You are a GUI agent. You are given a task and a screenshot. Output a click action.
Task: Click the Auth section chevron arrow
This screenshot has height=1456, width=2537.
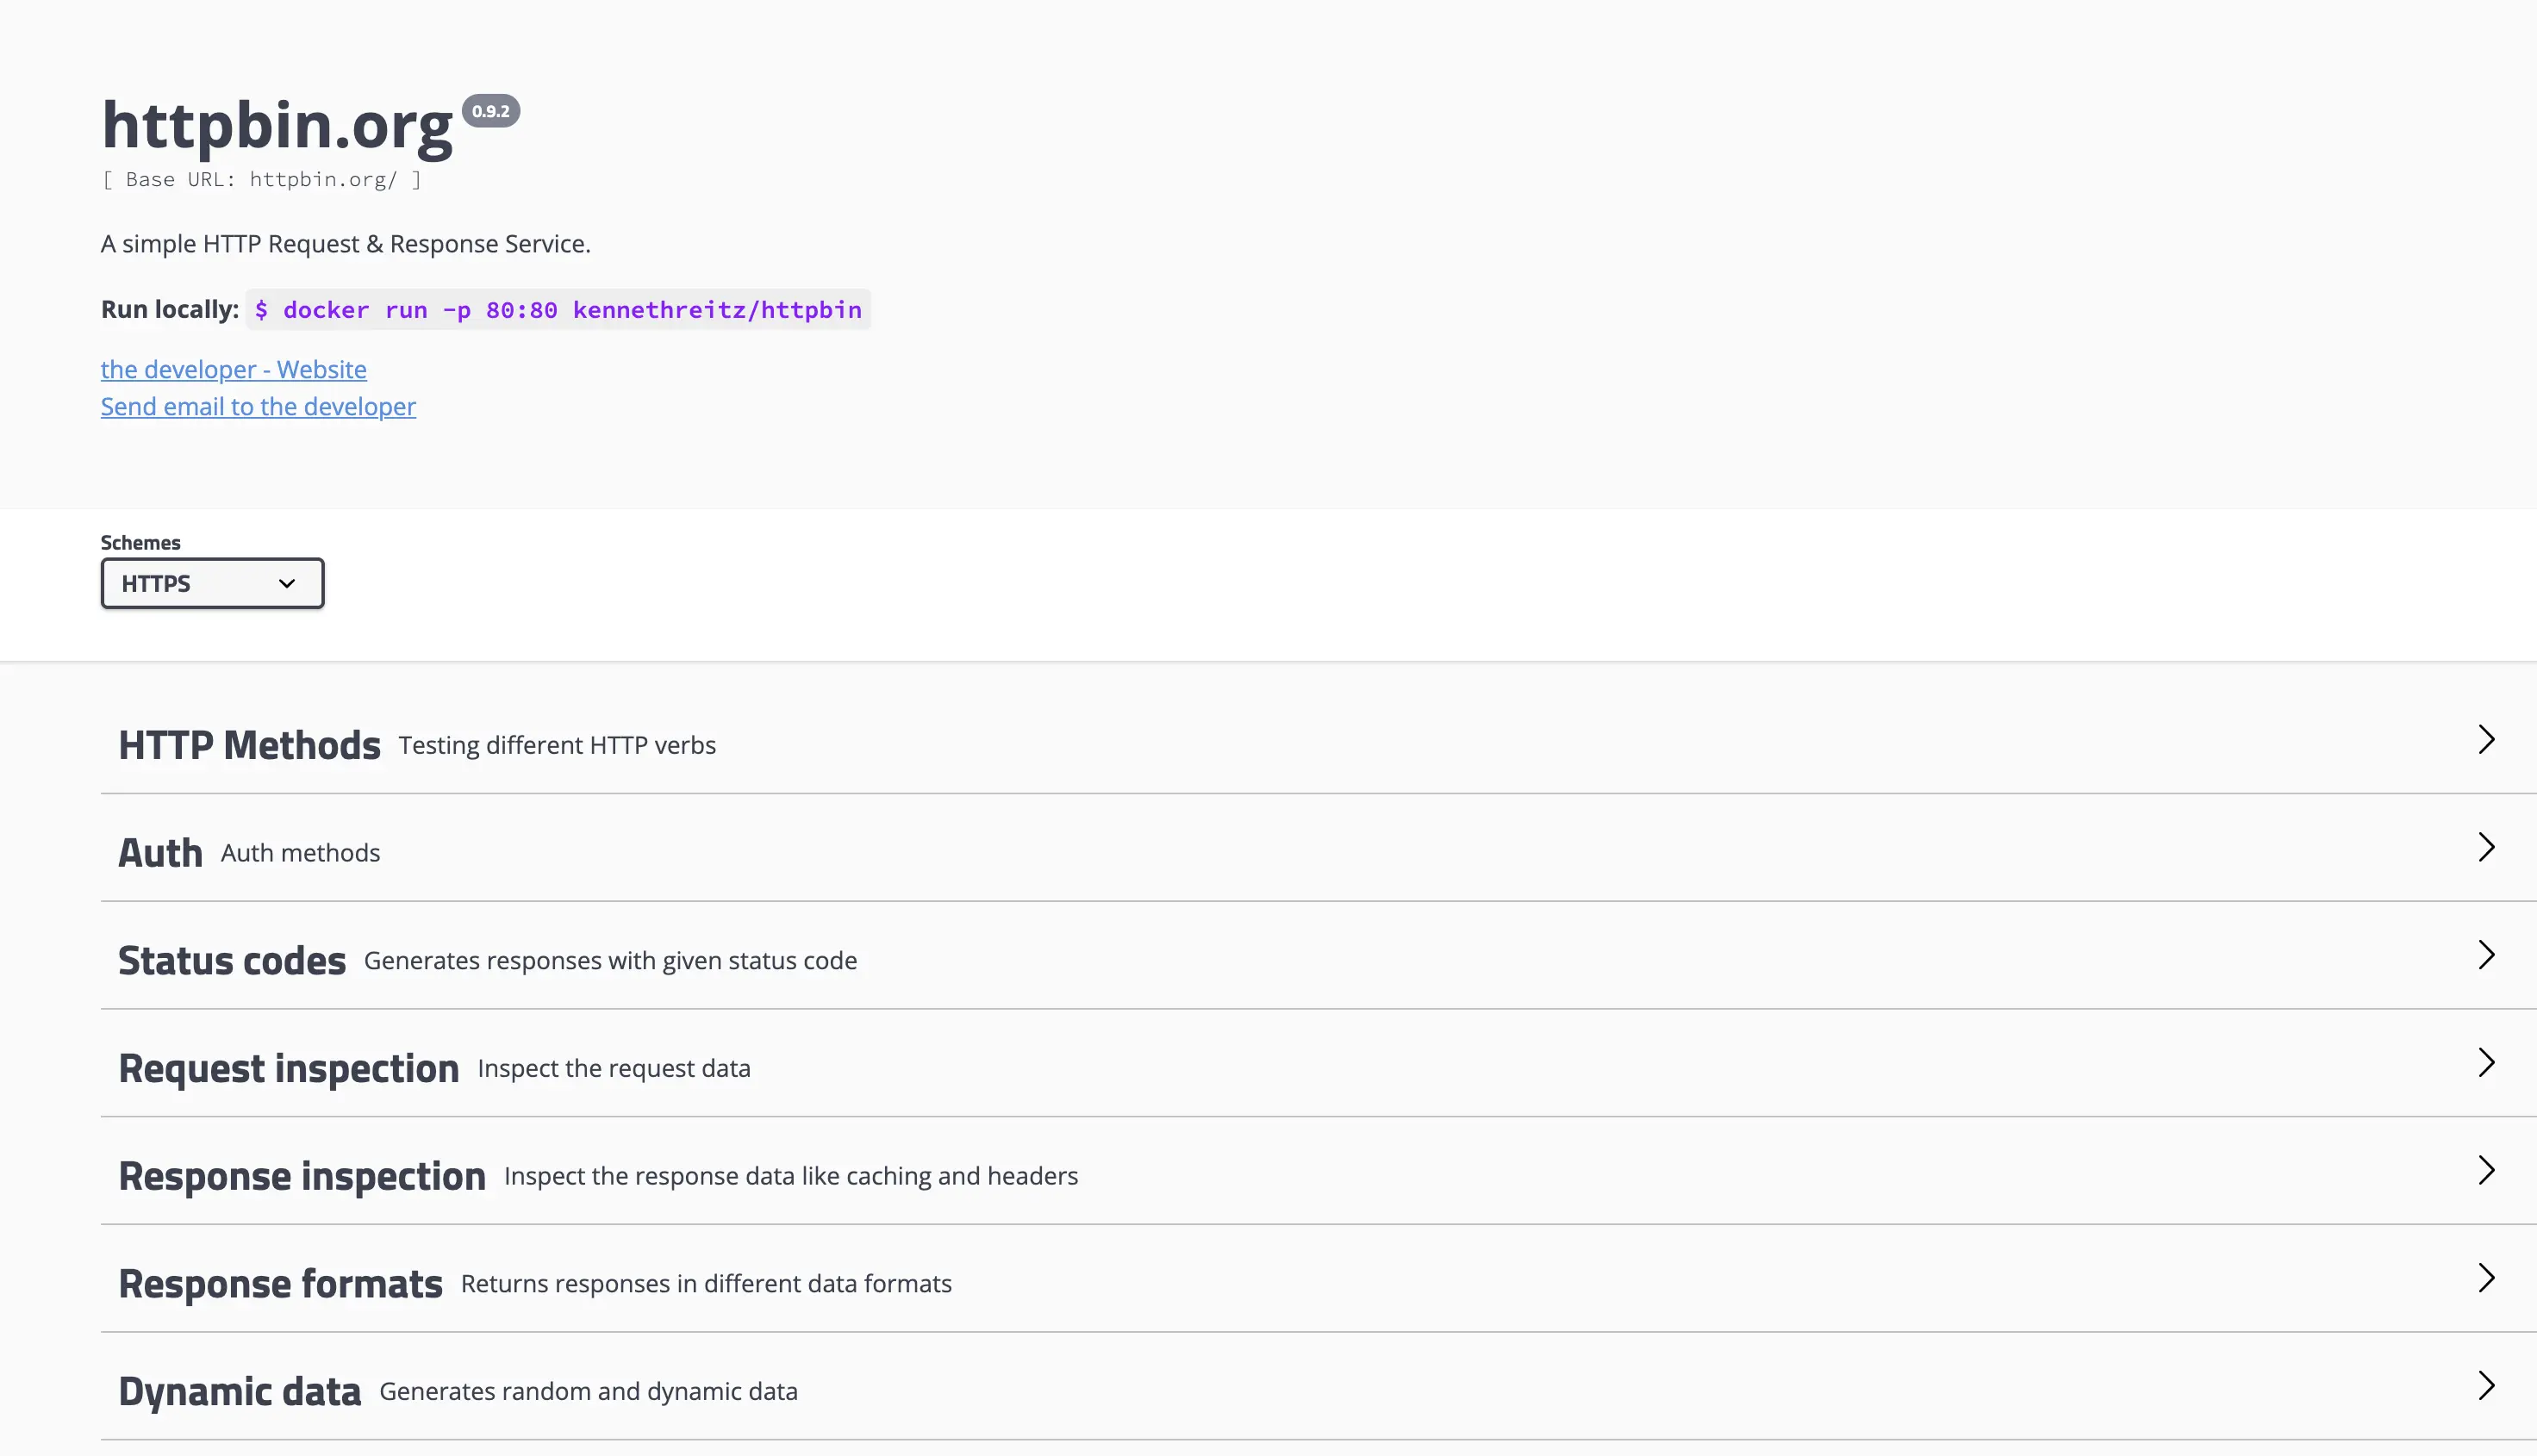(2486, 848)
